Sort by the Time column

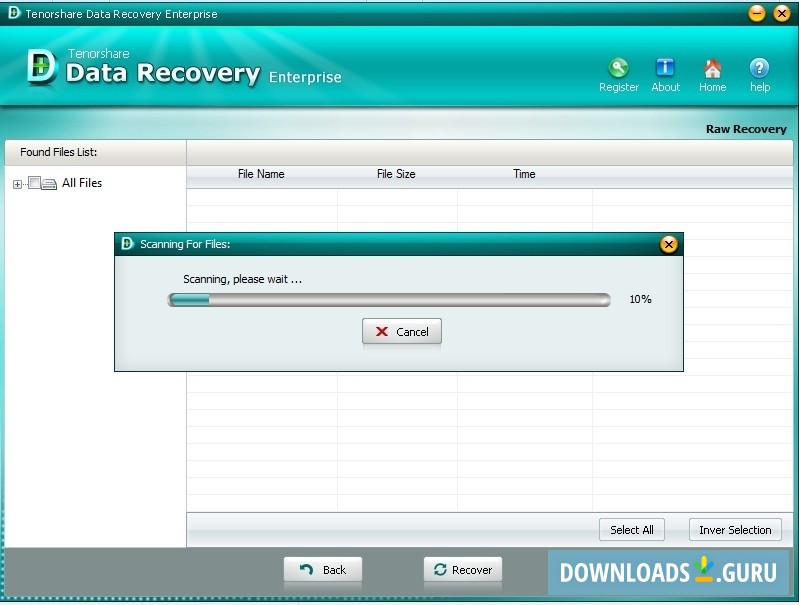point(524,174)
